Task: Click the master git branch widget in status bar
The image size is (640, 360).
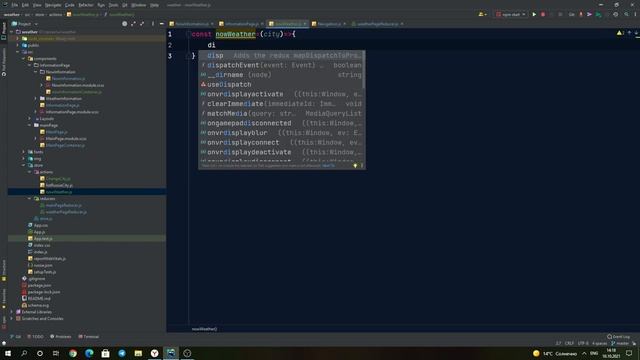Action: 621,343
